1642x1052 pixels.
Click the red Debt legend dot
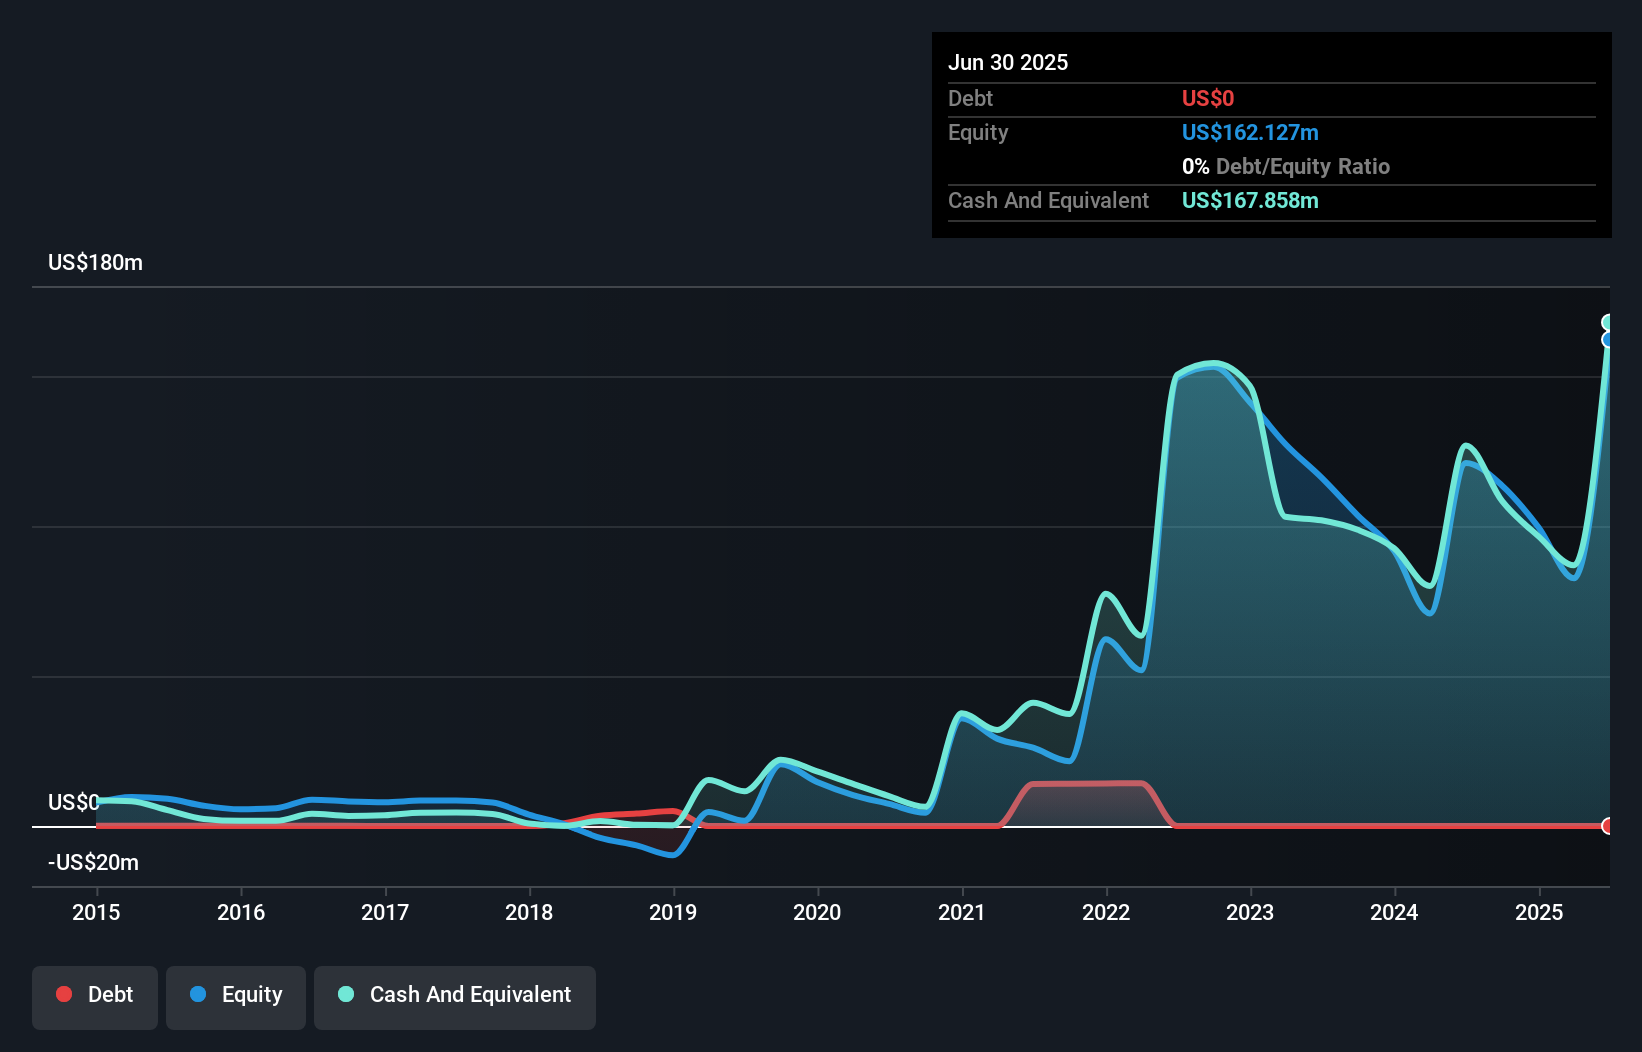pyautogui.click(x=64, y=994)
